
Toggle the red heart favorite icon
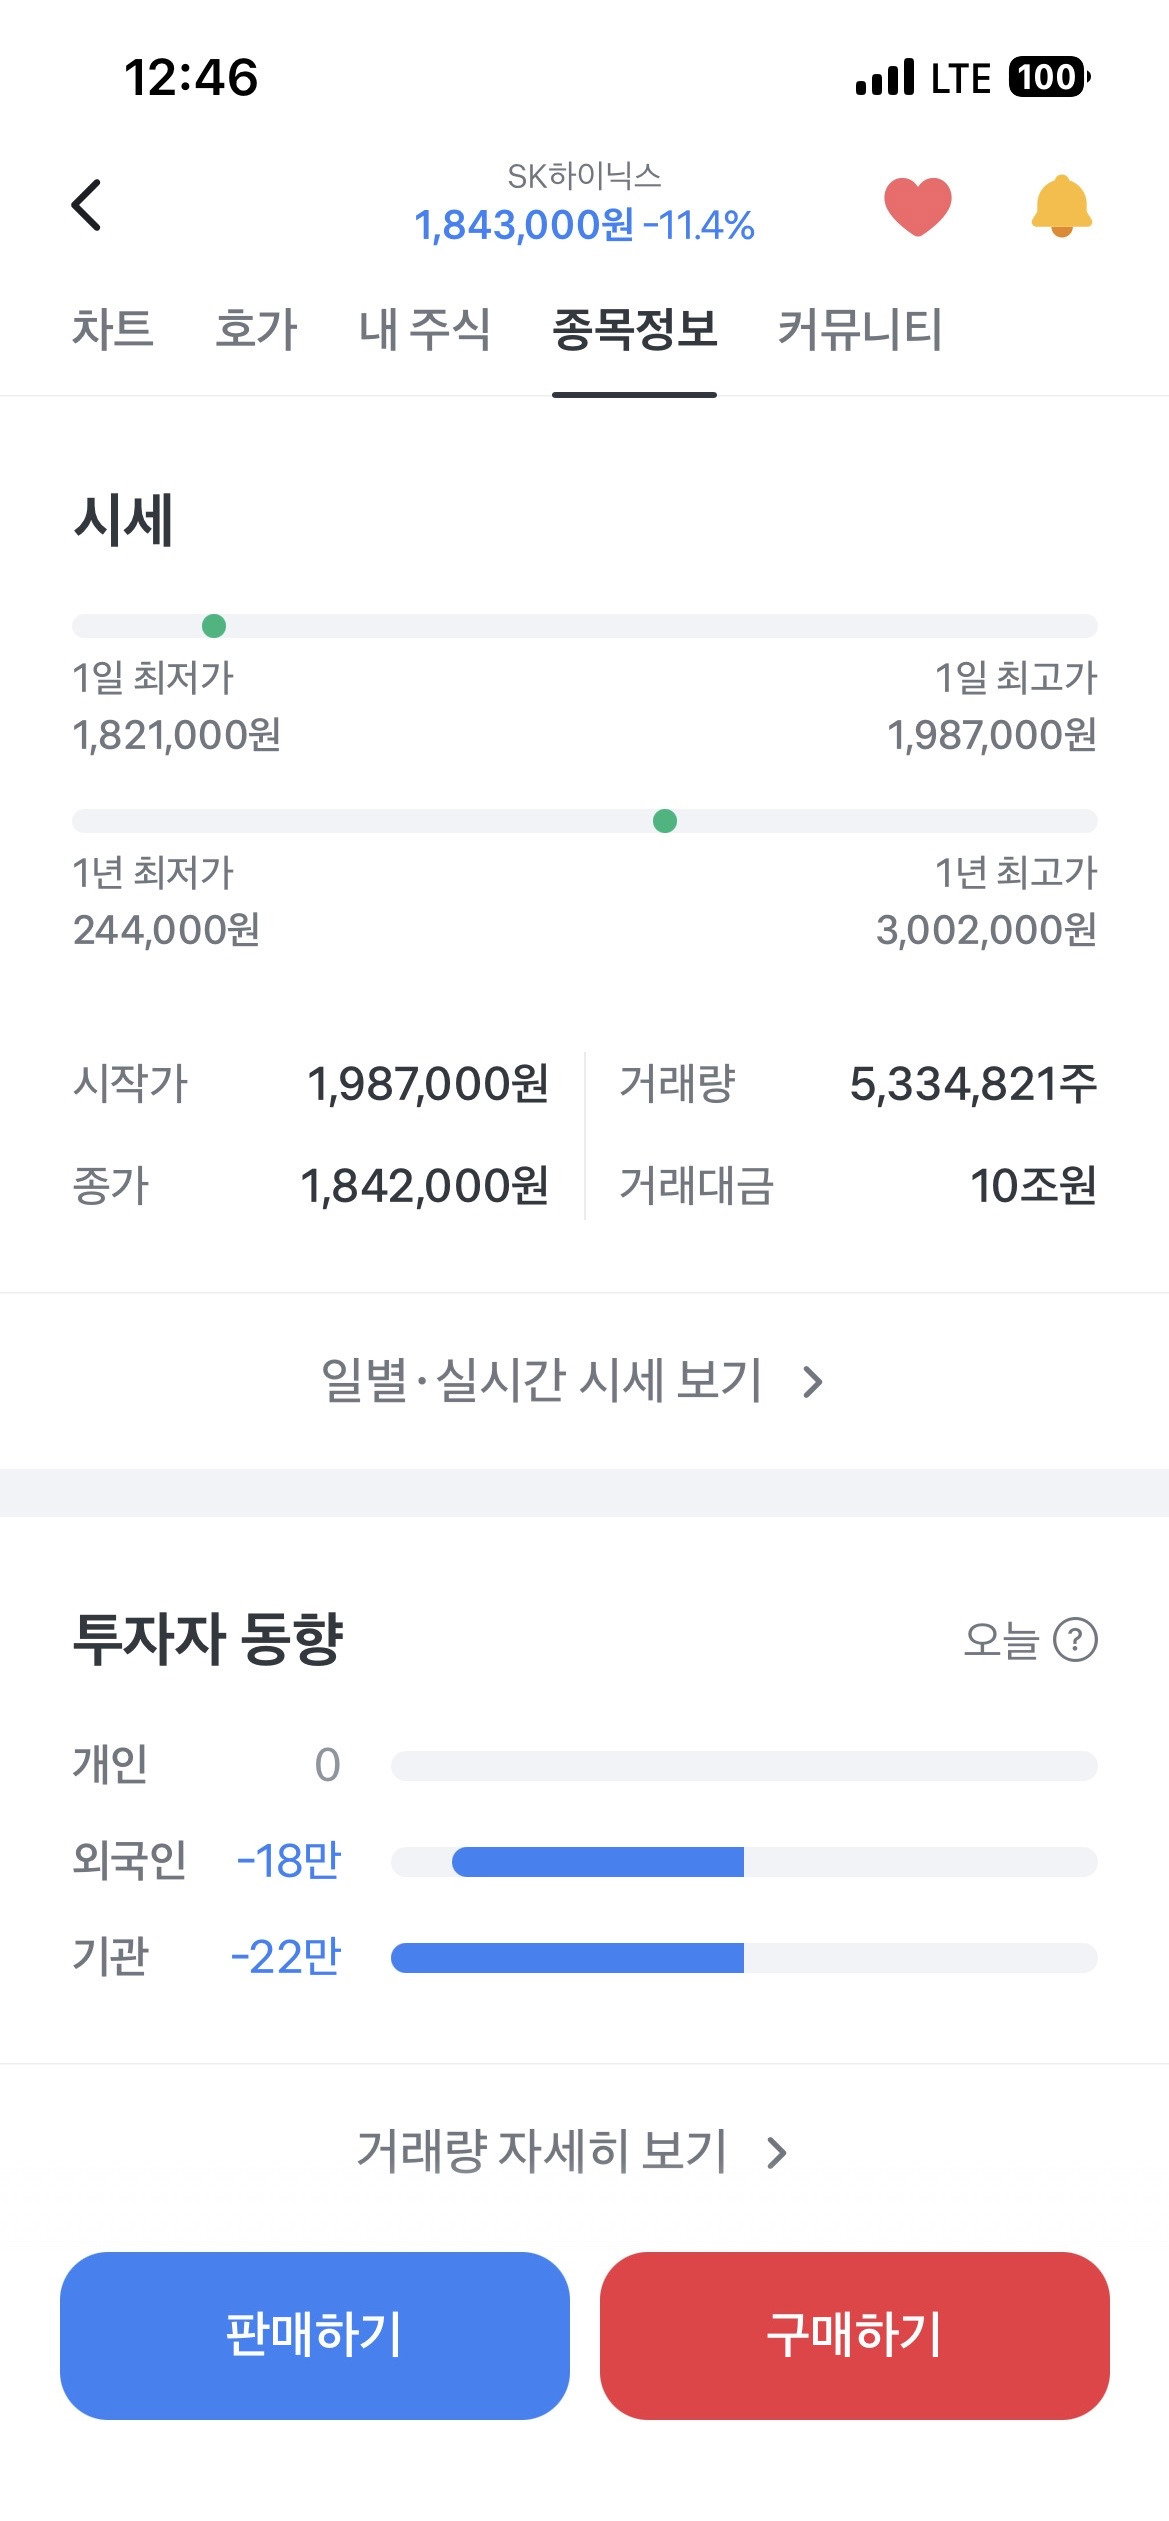point(917,206)
